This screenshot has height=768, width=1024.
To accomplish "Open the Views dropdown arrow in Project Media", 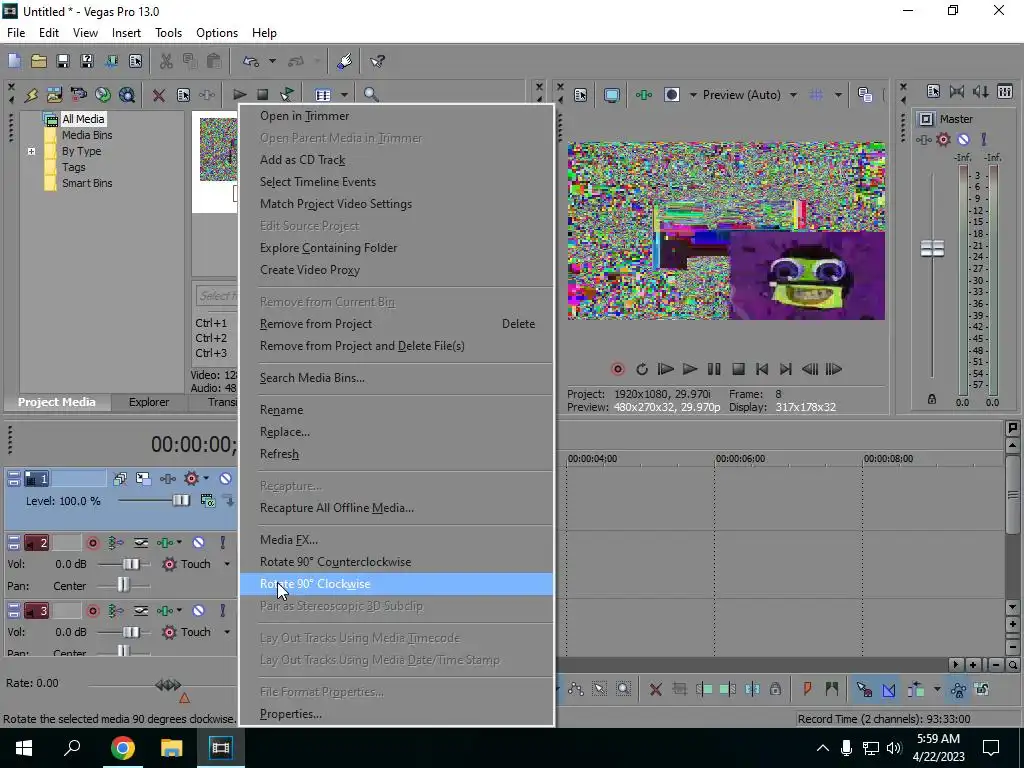I will (344, 95).
